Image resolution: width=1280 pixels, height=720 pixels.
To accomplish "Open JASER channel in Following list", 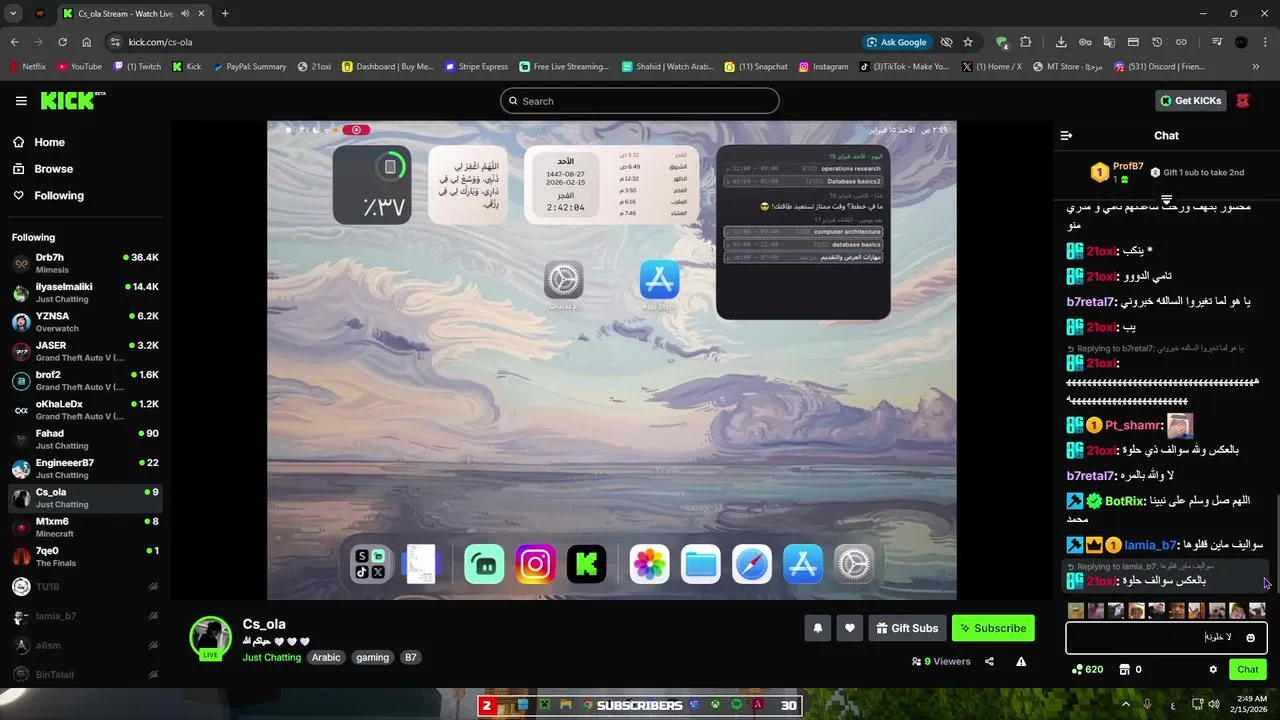I will coord(85,351).
